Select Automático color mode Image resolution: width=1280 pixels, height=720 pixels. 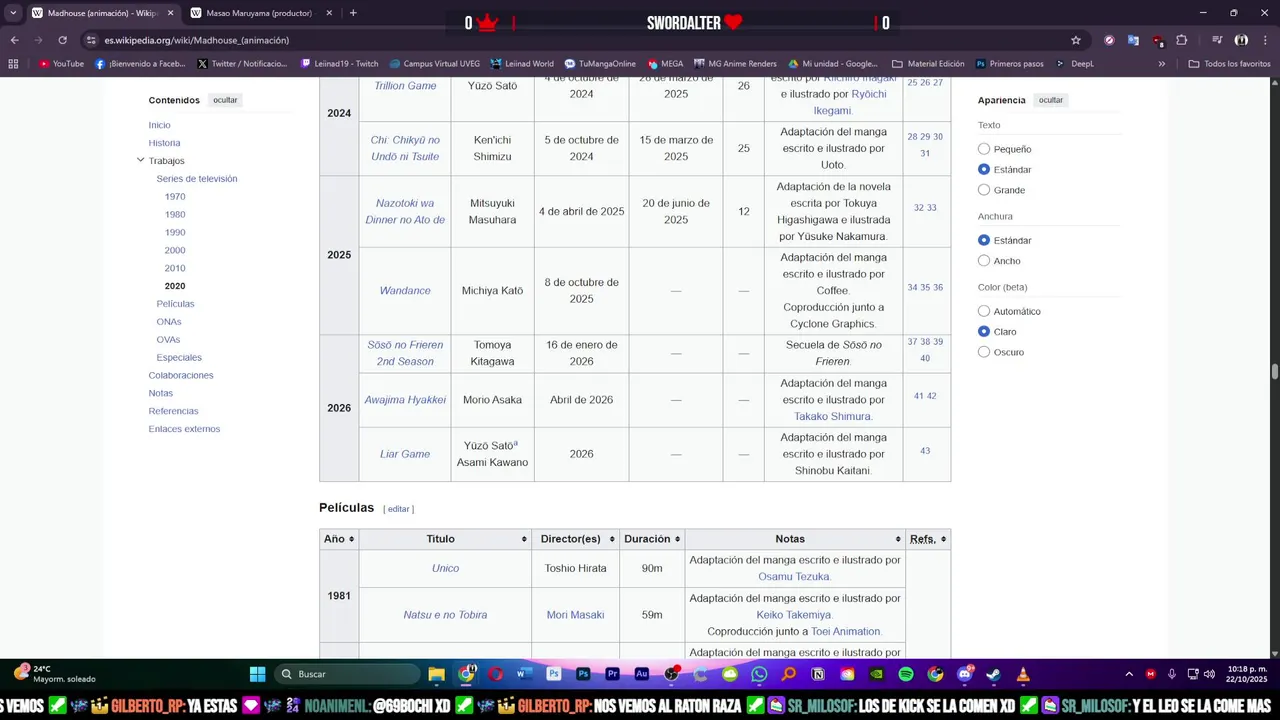point(984,311)
